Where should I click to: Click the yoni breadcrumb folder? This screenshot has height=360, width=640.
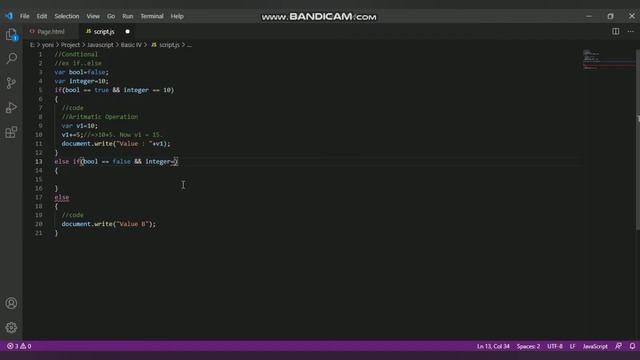pyautogui.click(x=48, y=45)
